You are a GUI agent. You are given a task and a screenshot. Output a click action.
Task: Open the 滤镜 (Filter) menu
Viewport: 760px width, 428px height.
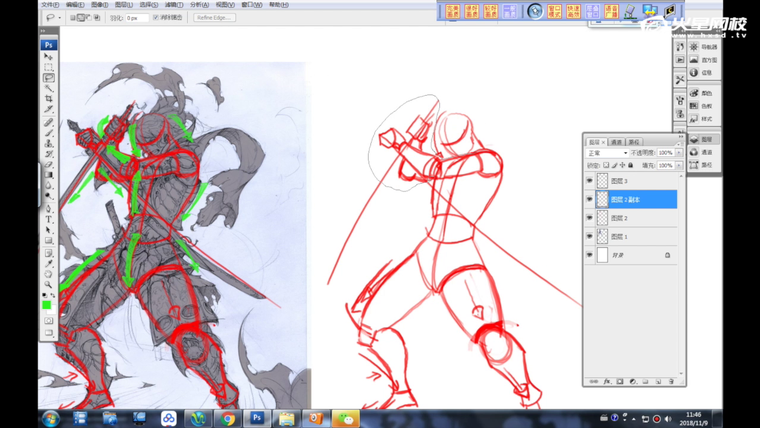175,5
